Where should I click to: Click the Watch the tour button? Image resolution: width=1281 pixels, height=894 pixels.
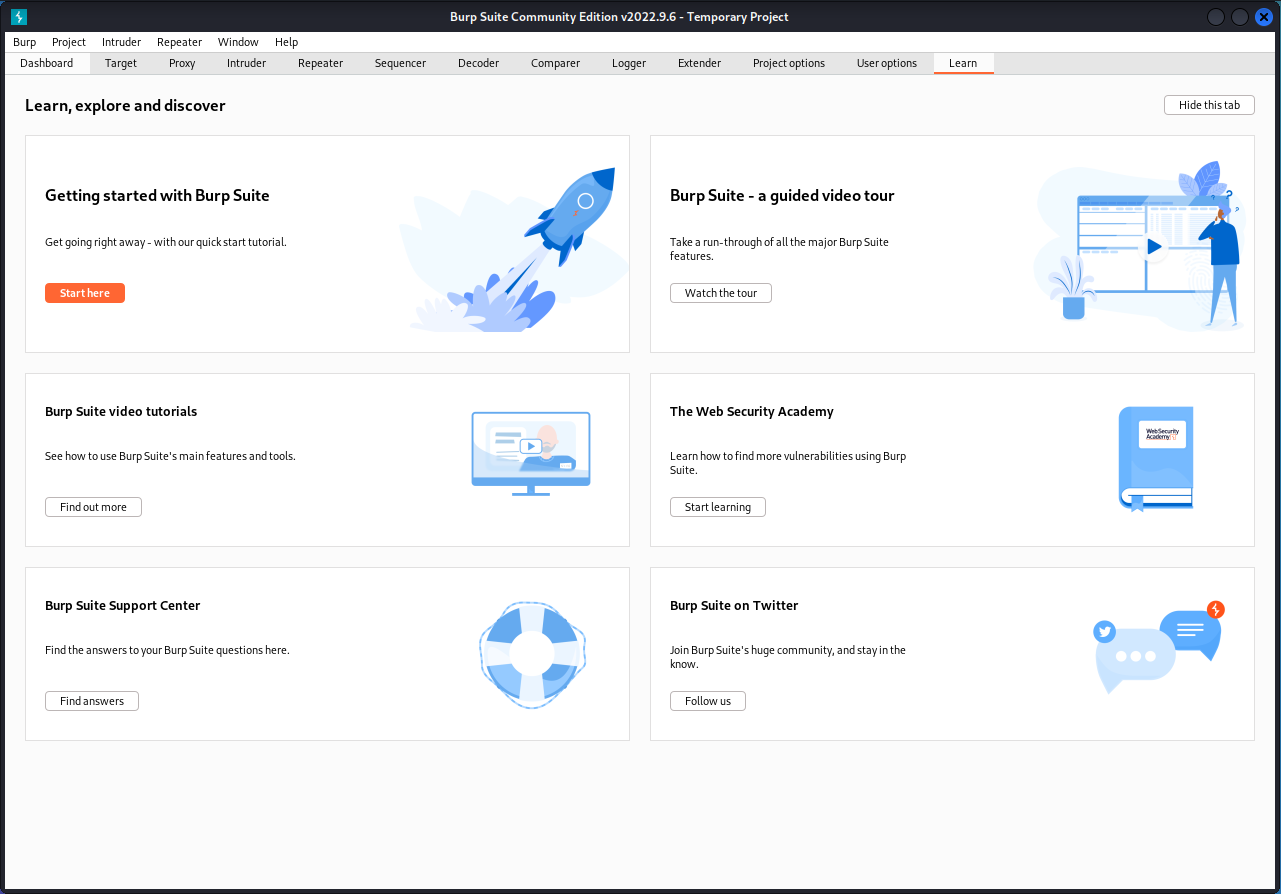(x=721, y=293)
